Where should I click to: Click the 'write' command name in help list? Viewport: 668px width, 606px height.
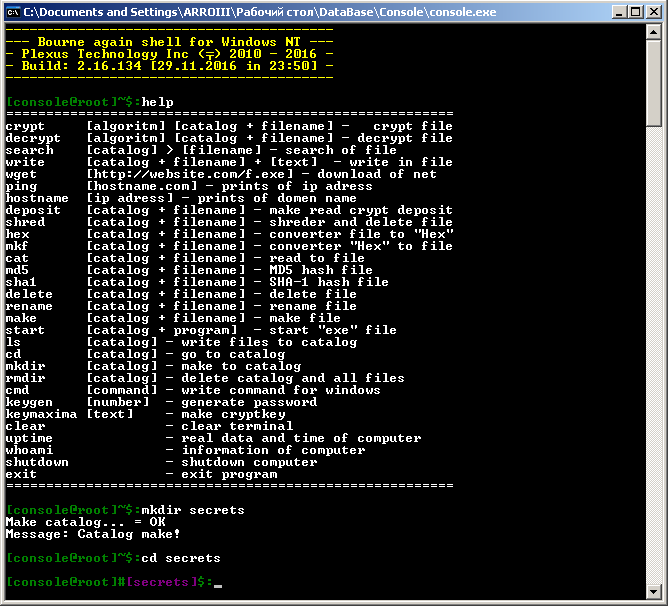(x=25, y=162)
